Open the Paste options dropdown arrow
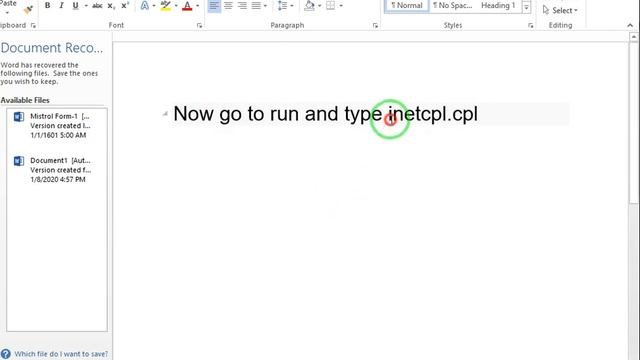The image size is (640, 360). (x=7, y=13)
